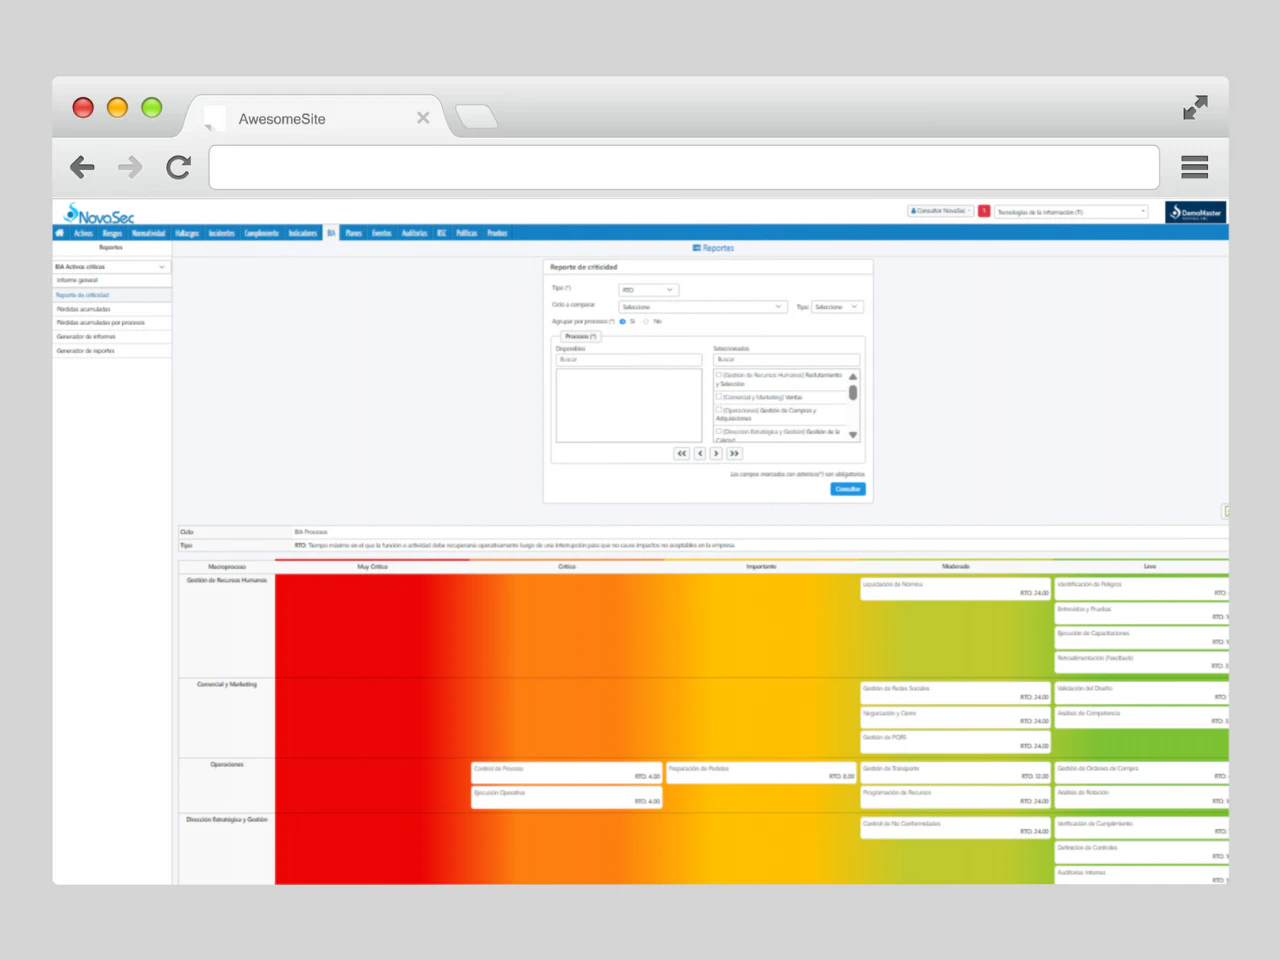Open Pérdidas acumuladas report link

tap(84, 309)
